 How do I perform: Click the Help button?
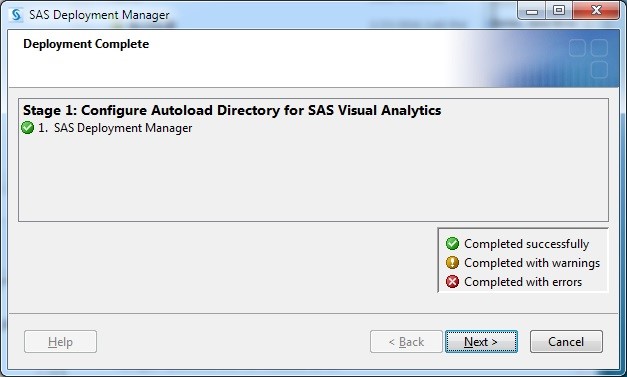[60, 341]
